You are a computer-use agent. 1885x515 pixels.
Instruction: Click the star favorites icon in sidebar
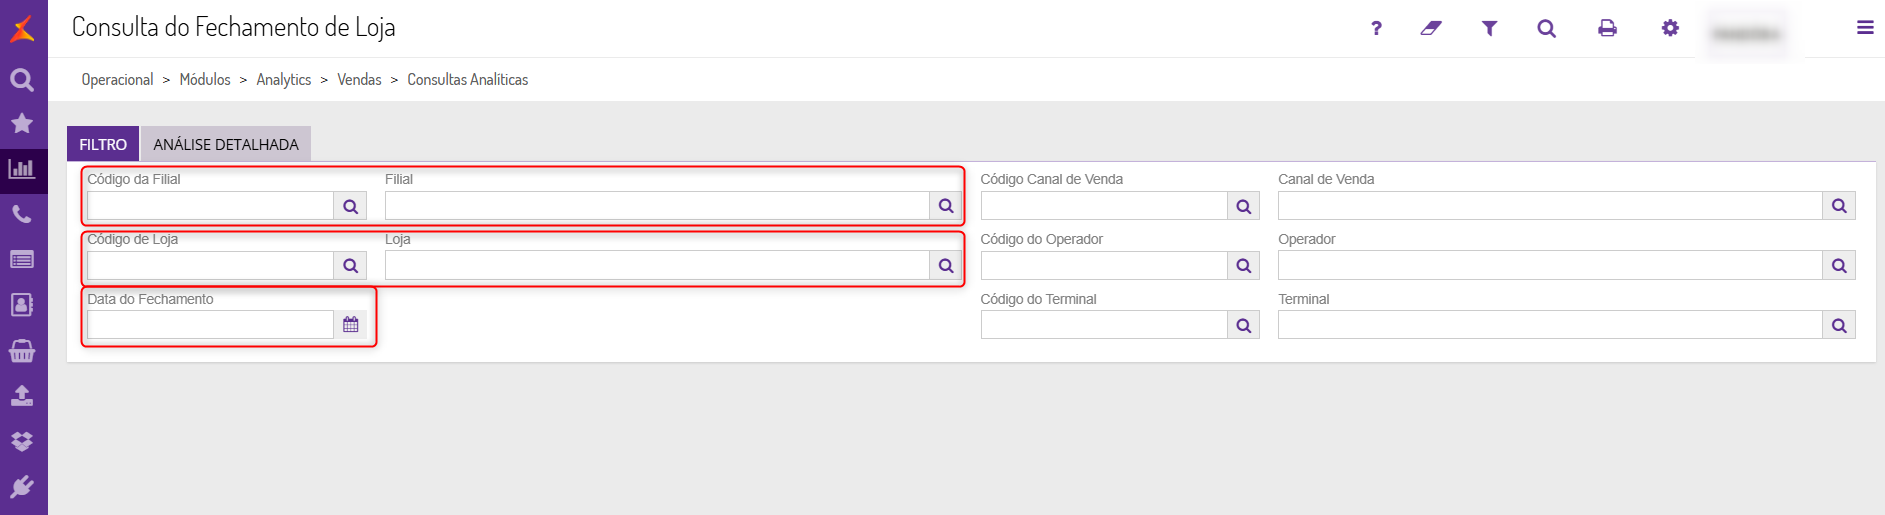pyautogui.click(x=22, y=123)
